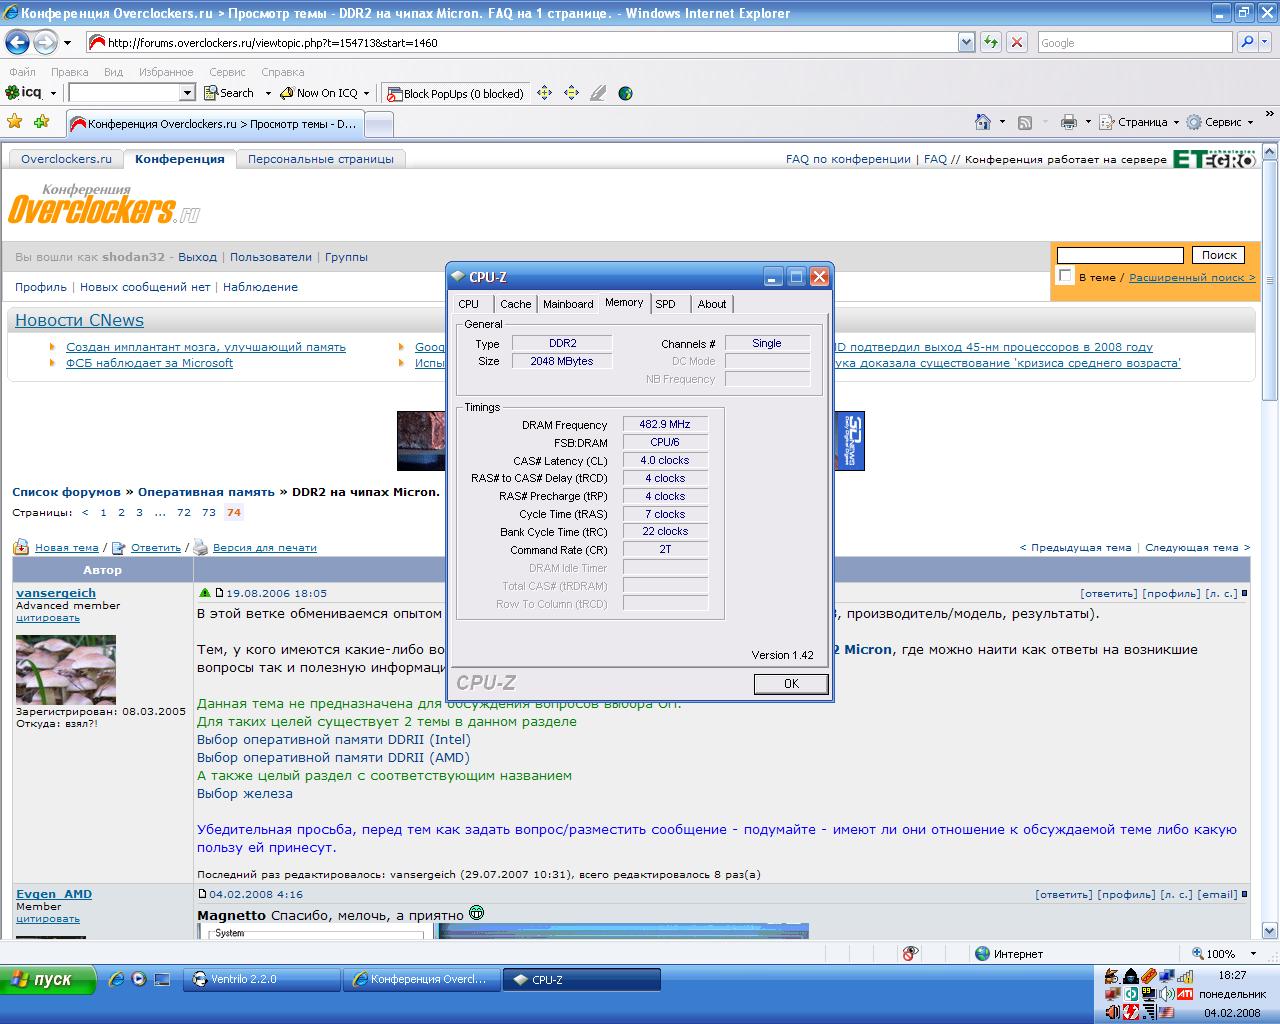The height and width of the screenshot is (1024, 1280).
Task: Open the zoom level 100% control
Action: tap(1219, 954)
